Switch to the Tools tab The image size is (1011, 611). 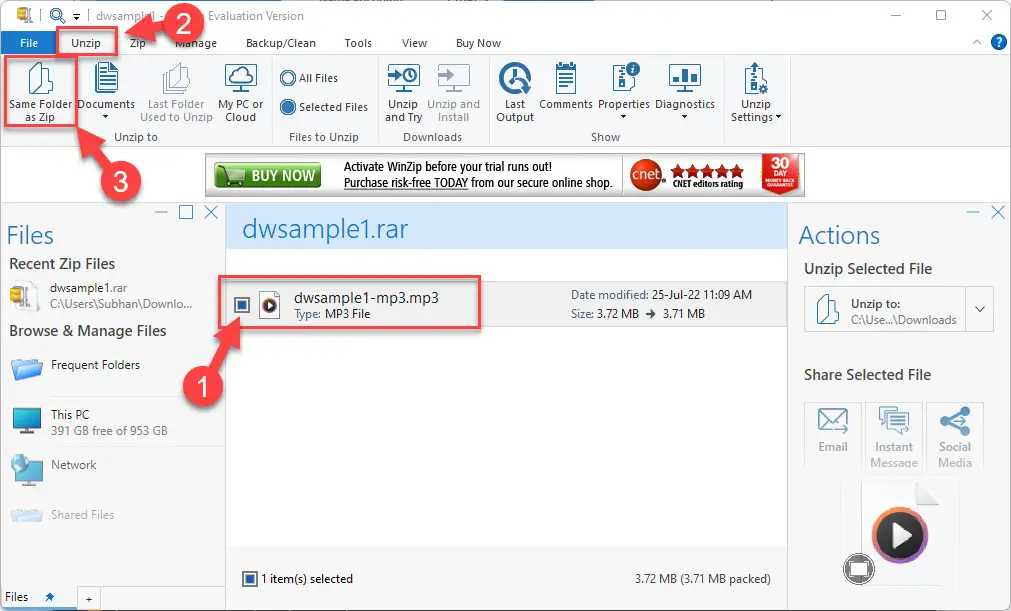click(358, 43)
